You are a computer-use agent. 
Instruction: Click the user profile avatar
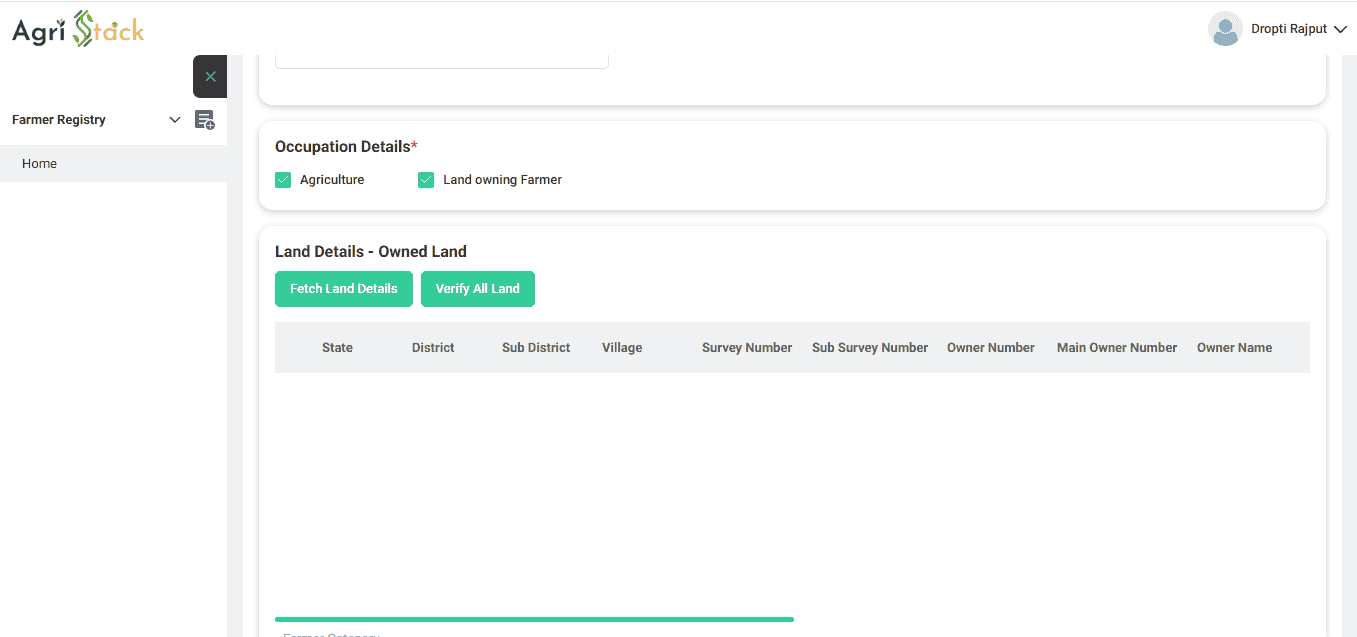(1225, 29)
